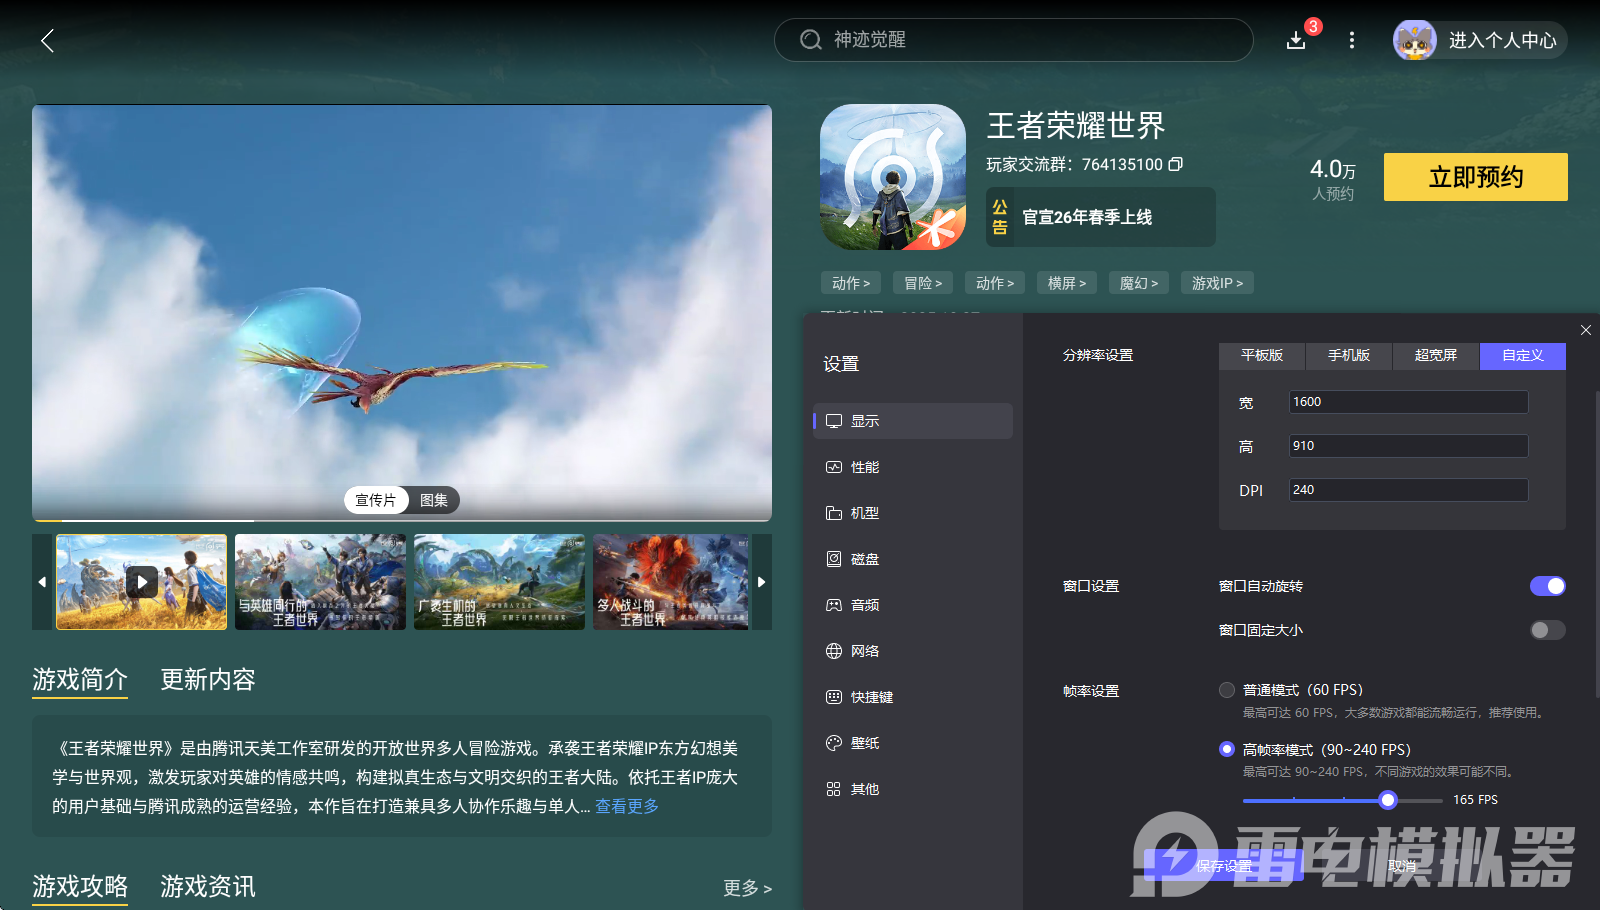The width and height of the screenshot is (1600, 910).
Task: Click the FPS slider handle
Action: pyautogui.click(x=1387, y=800)
